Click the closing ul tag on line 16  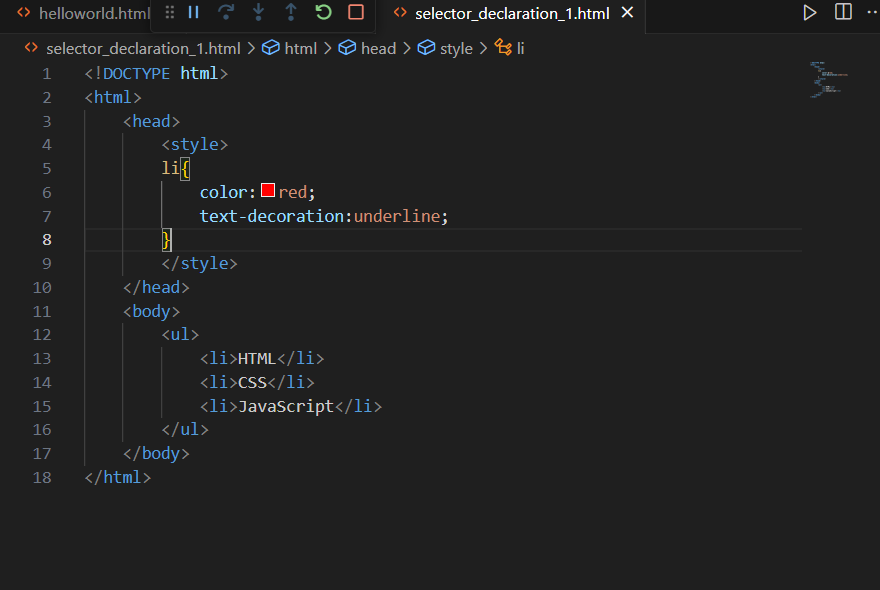[x=185, y=430]
